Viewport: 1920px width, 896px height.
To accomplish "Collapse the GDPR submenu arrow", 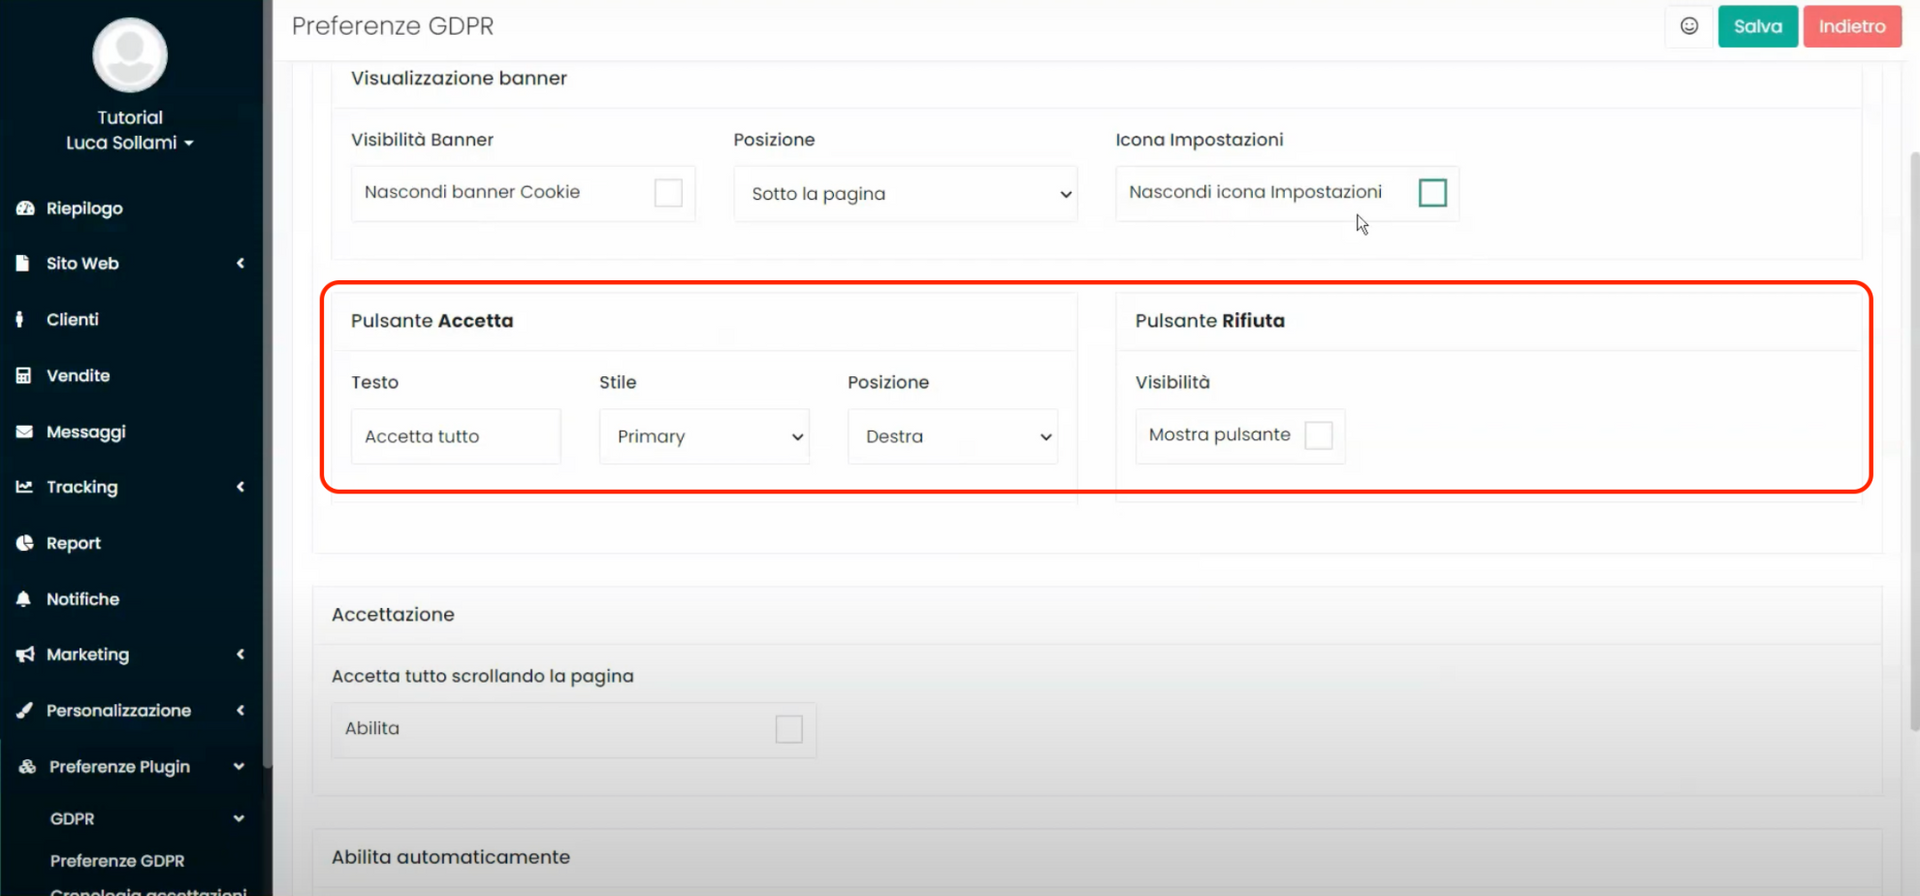I will click(239, 818).
